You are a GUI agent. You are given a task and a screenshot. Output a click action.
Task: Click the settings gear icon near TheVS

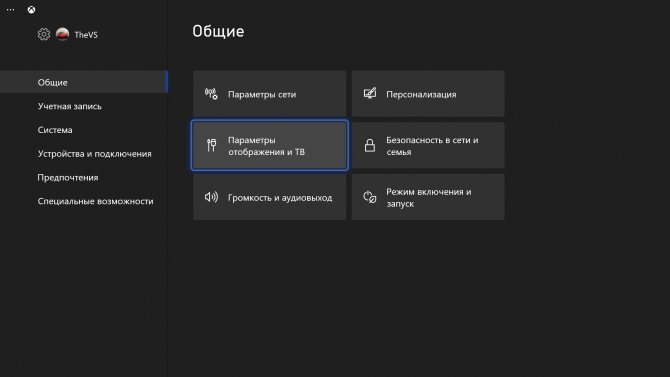[x=44, y=34]
